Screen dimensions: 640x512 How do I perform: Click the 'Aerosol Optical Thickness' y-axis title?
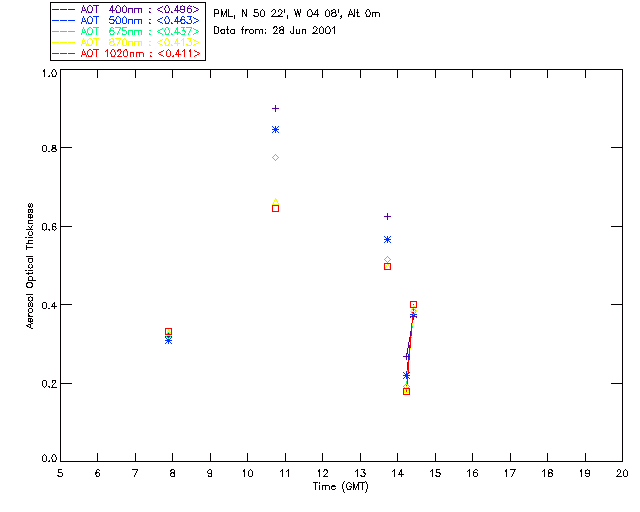coord(30,266)
